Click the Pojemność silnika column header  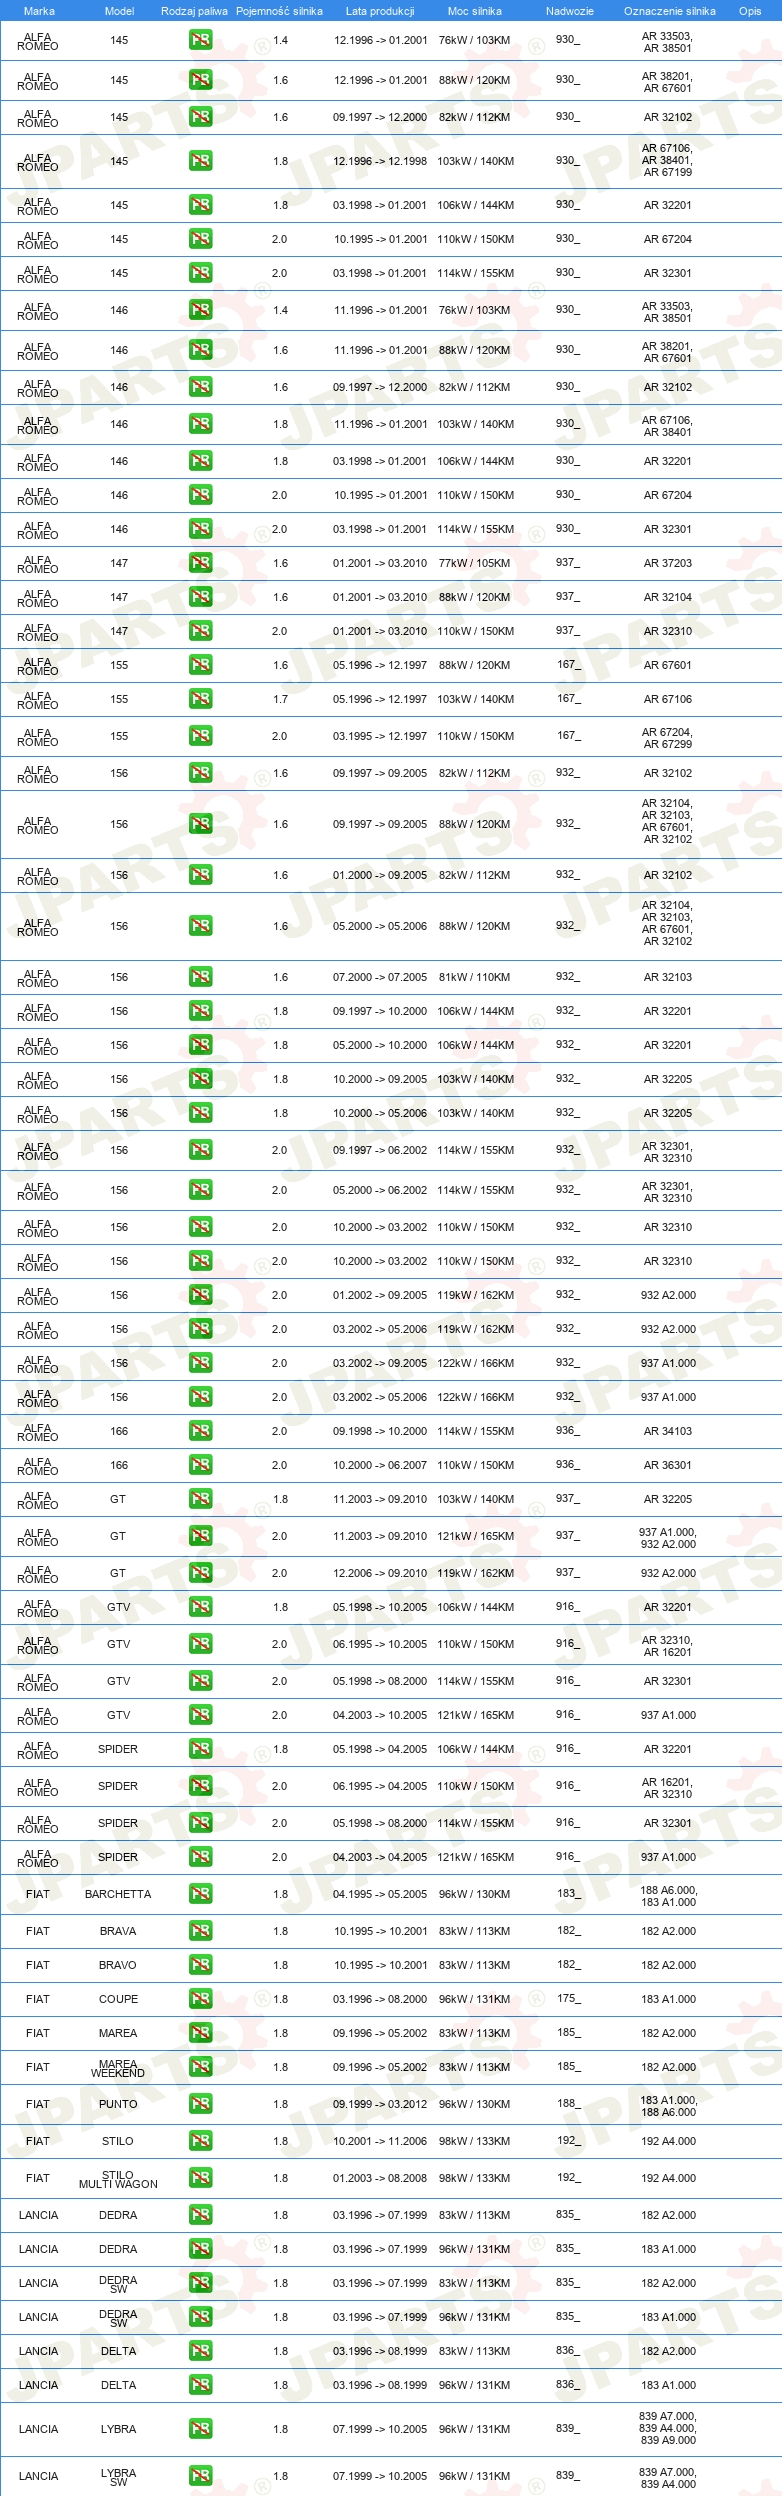(279, 11)
